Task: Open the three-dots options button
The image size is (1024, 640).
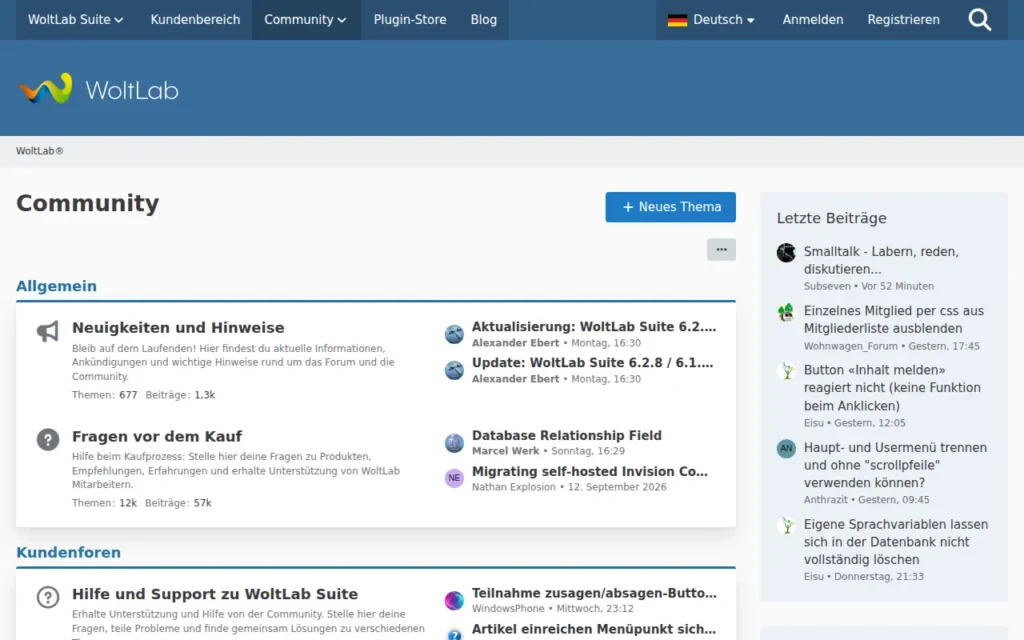Action: (x=721, y=249)
